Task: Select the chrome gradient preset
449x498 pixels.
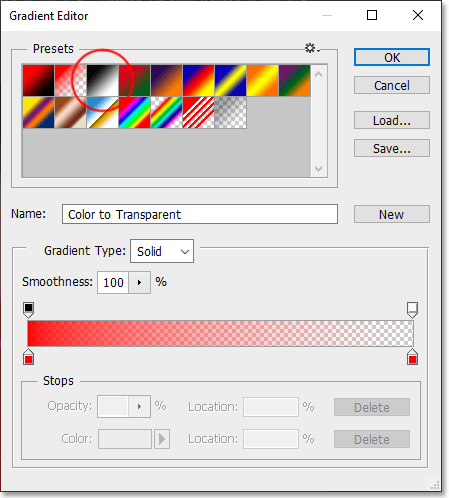Action: pyautogui.click(x=102, y=112)
